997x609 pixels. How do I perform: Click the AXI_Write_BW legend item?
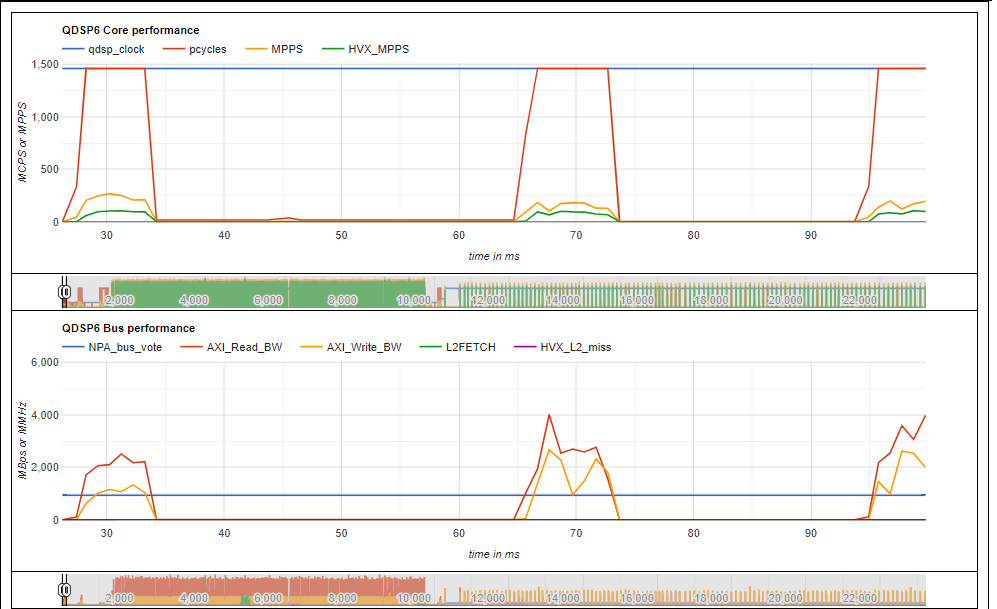(x=351, y=348)
